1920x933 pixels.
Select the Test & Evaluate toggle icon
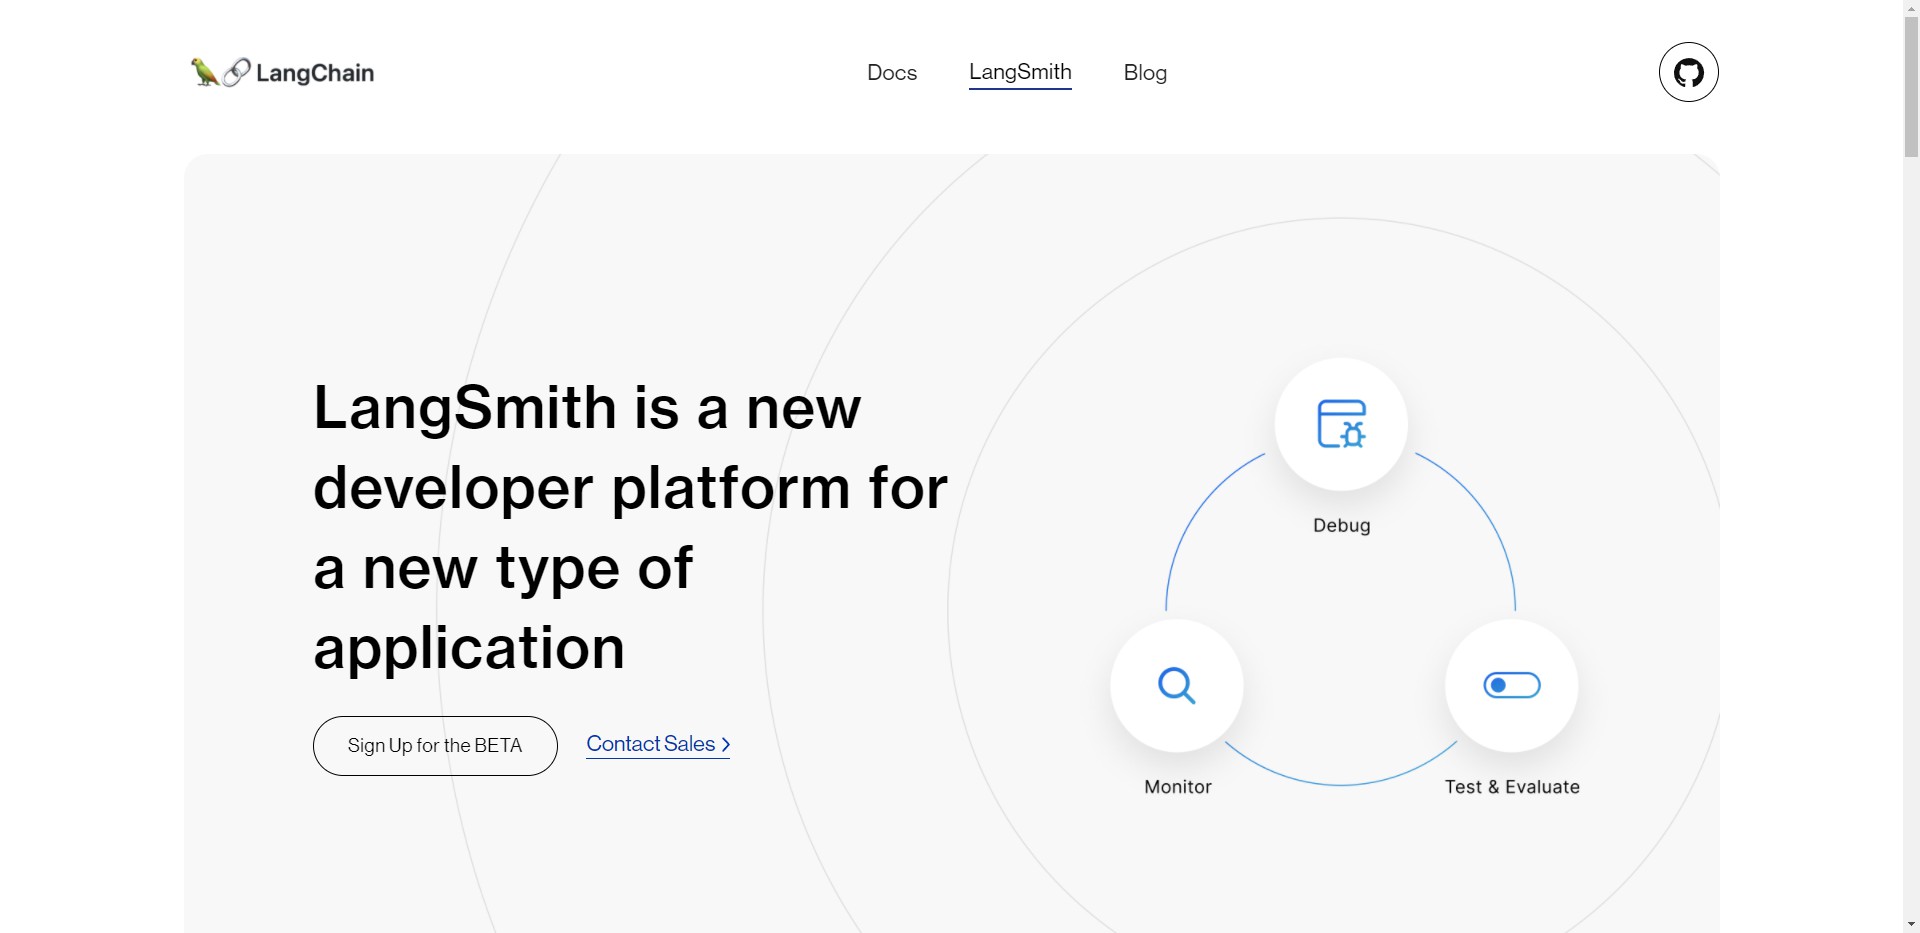click(x=1511, y=685)
